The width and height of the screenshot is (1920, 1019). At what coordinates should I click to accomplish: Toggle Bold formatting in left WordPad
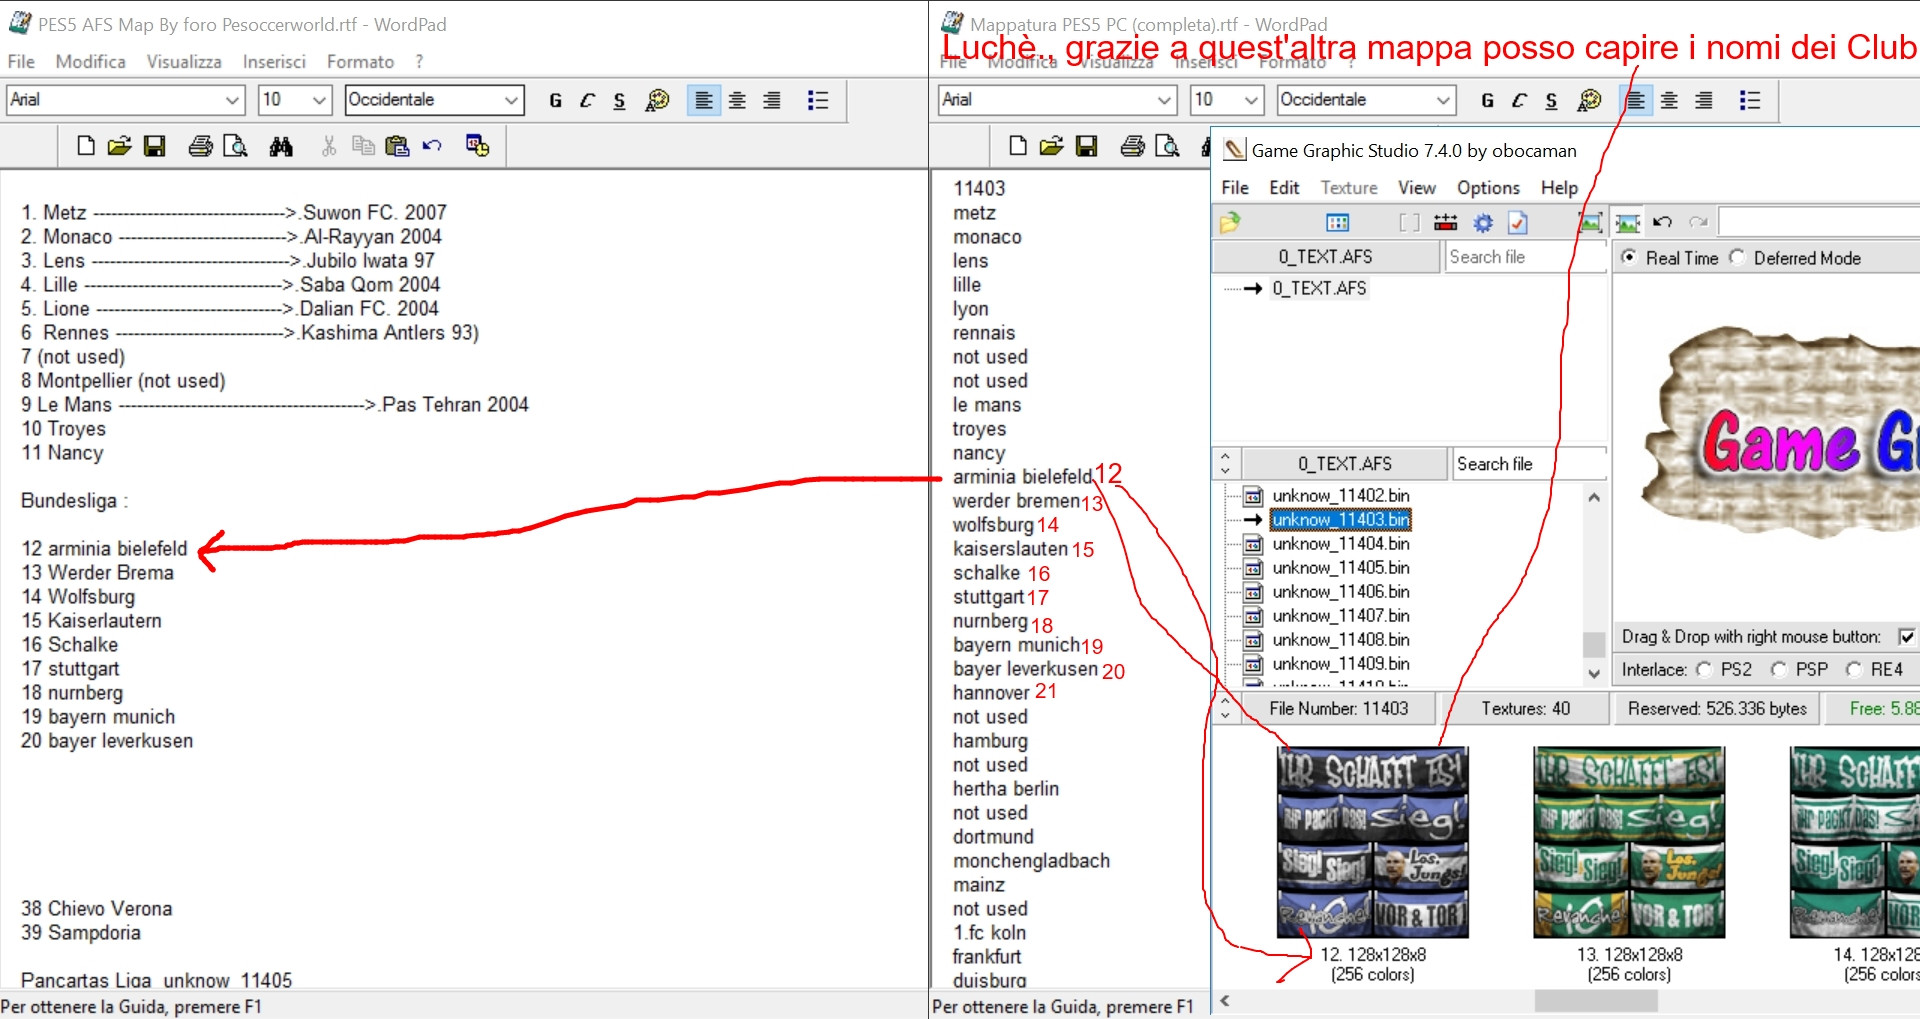point(556,100)
